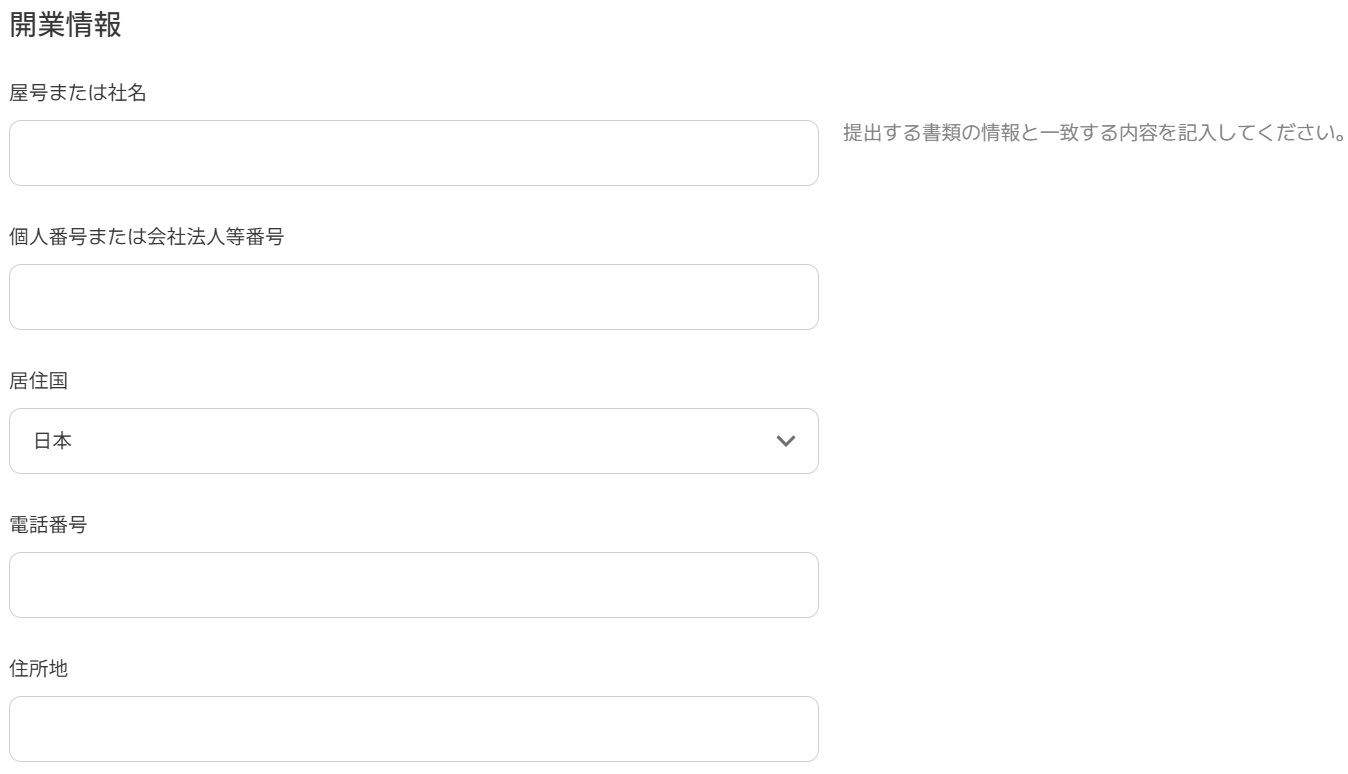Open the 居住国 country dropdown
This screenshot has width=1348, height=774.
click(413, 441)
